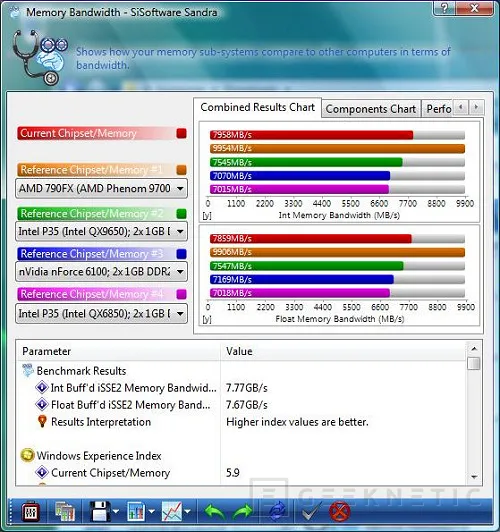
Task: Click the results list scrollbar down arrow
Action: pyautogui.click(x=474, y=477)
